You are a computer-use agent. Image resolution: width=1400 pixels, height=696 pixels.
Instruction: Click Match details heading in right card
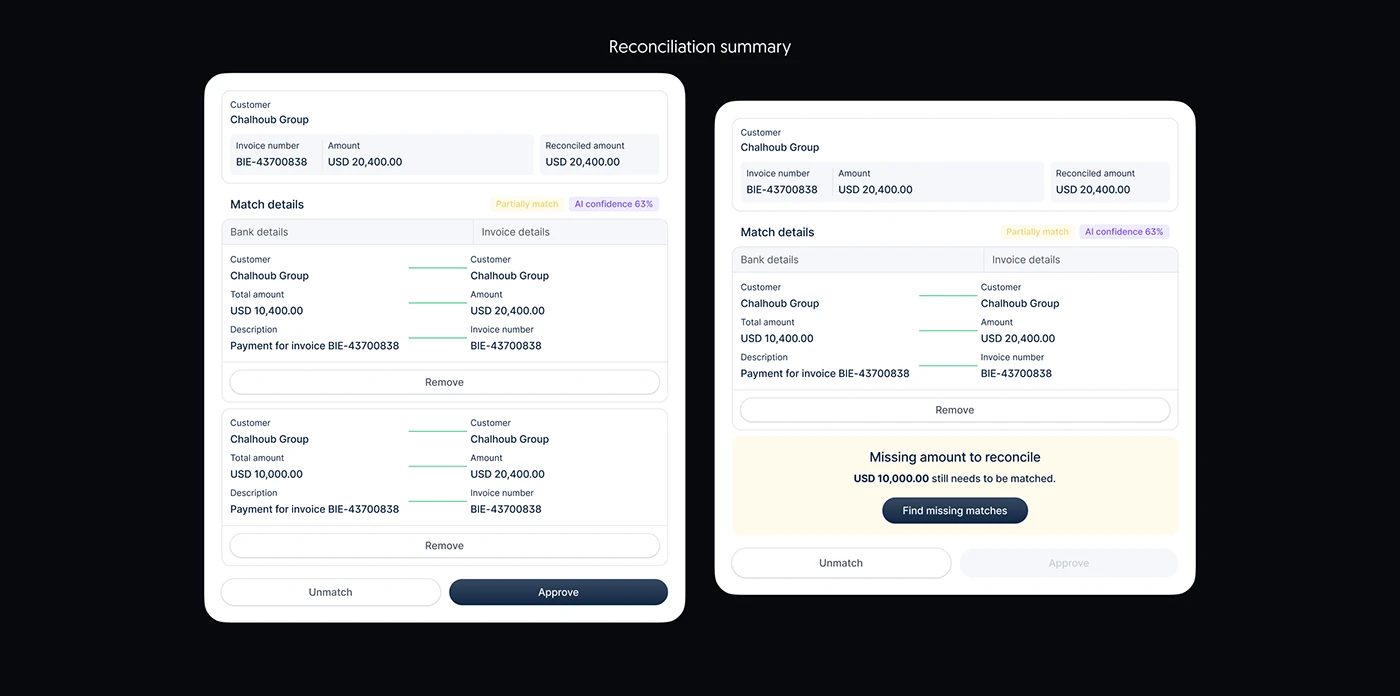(x=777, y=232)
